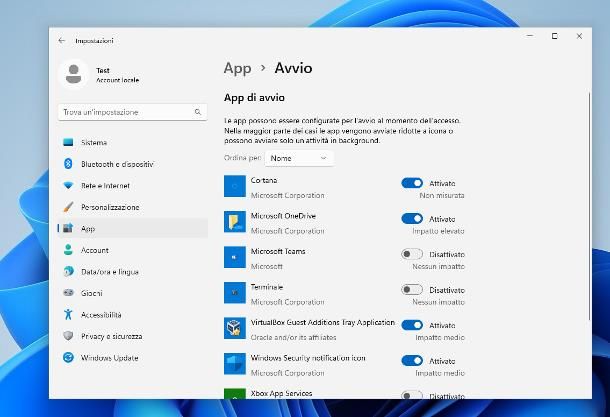Turn off Microsoft OneDrive startup toggle

[412, 219]
